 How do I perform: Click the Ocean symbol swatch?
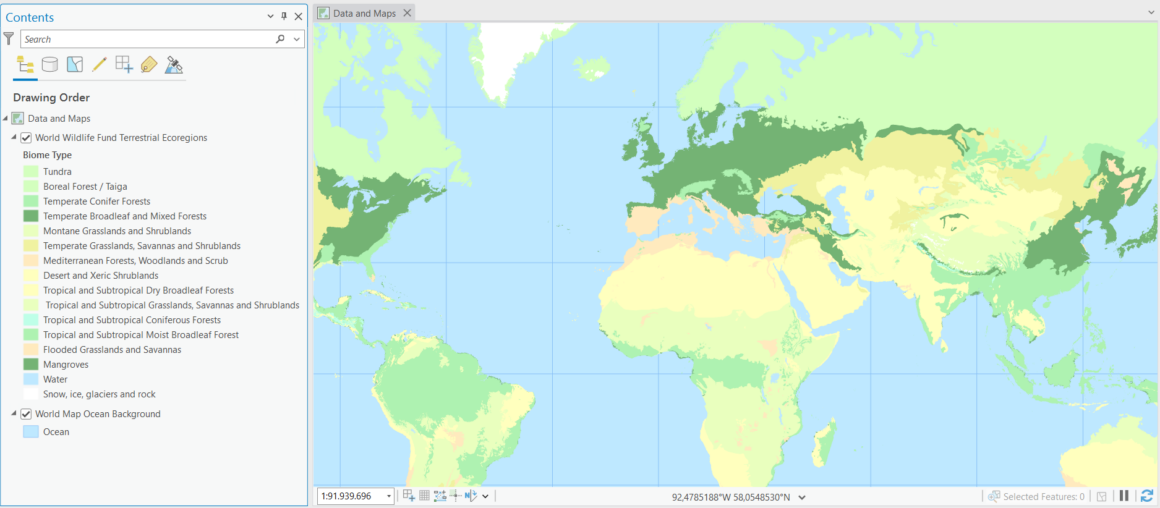[30, 432]
